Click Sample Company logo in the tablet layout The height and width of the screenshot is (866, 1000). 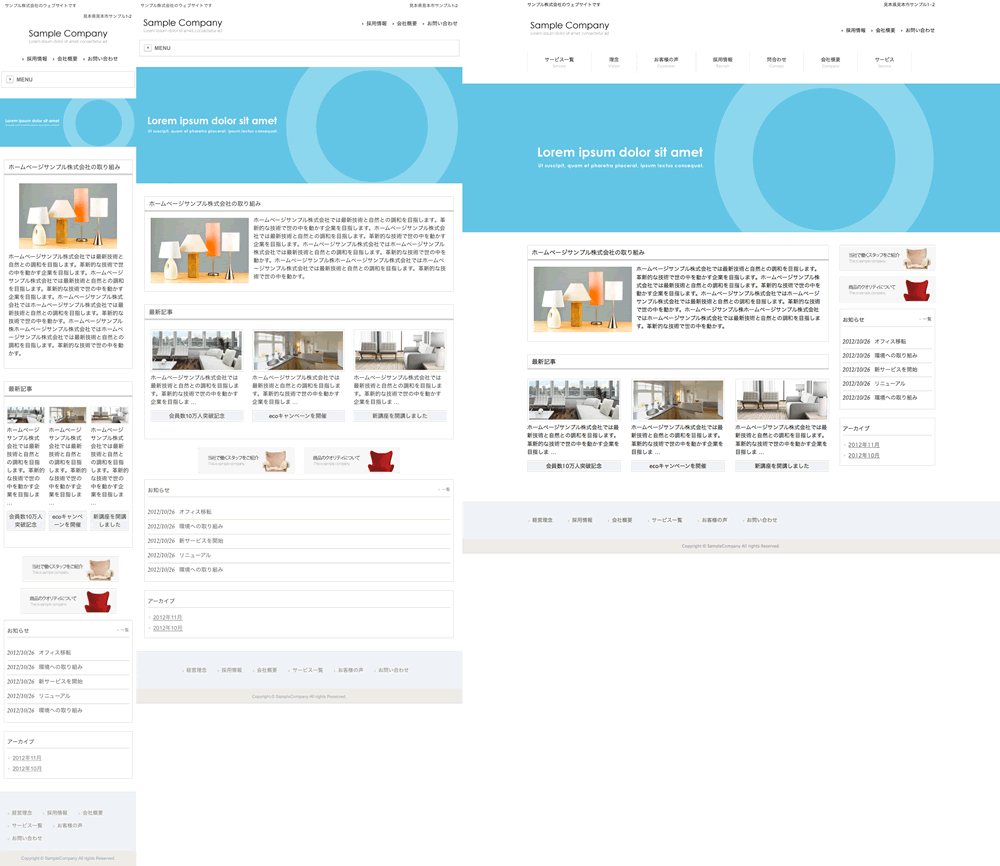point(182,24)
